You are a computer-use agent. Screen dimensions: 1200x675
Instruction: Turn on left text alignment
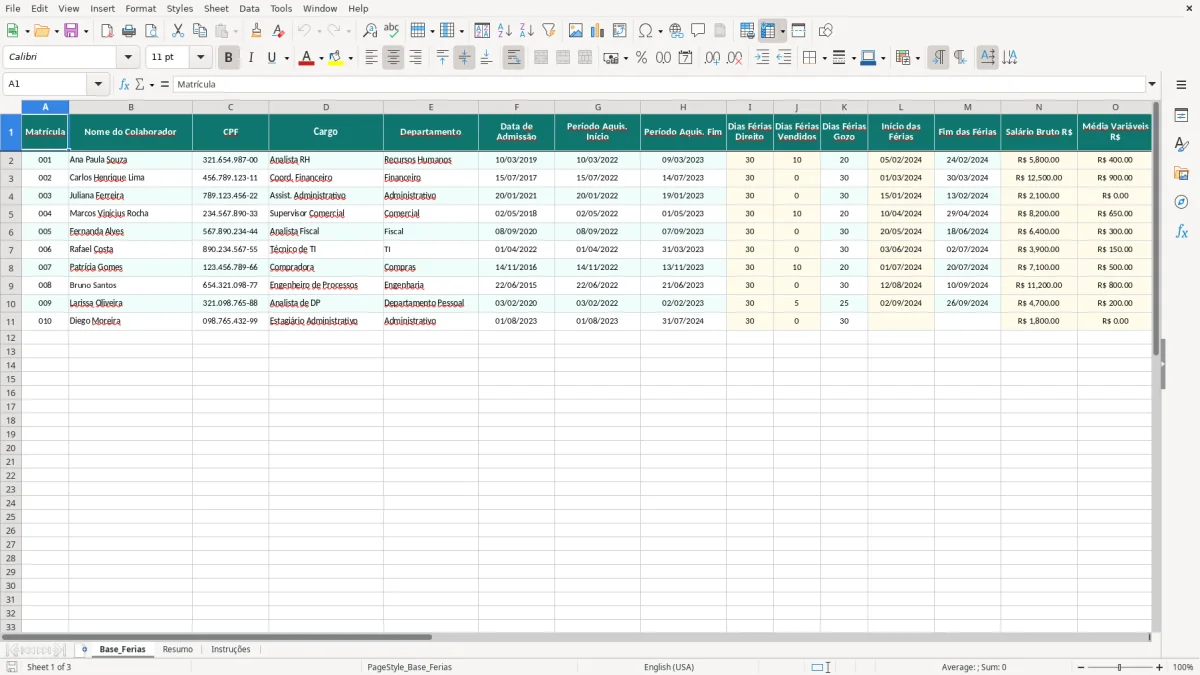pyautogui.click(x=371, y=58)
